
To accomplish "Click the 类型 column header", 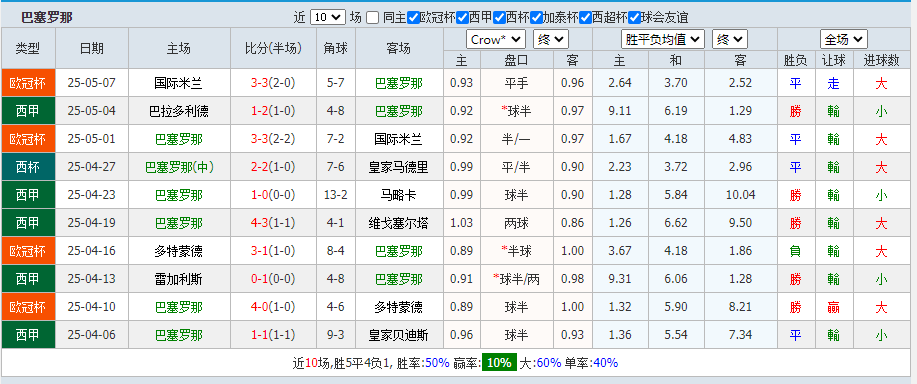I will 28,48.
